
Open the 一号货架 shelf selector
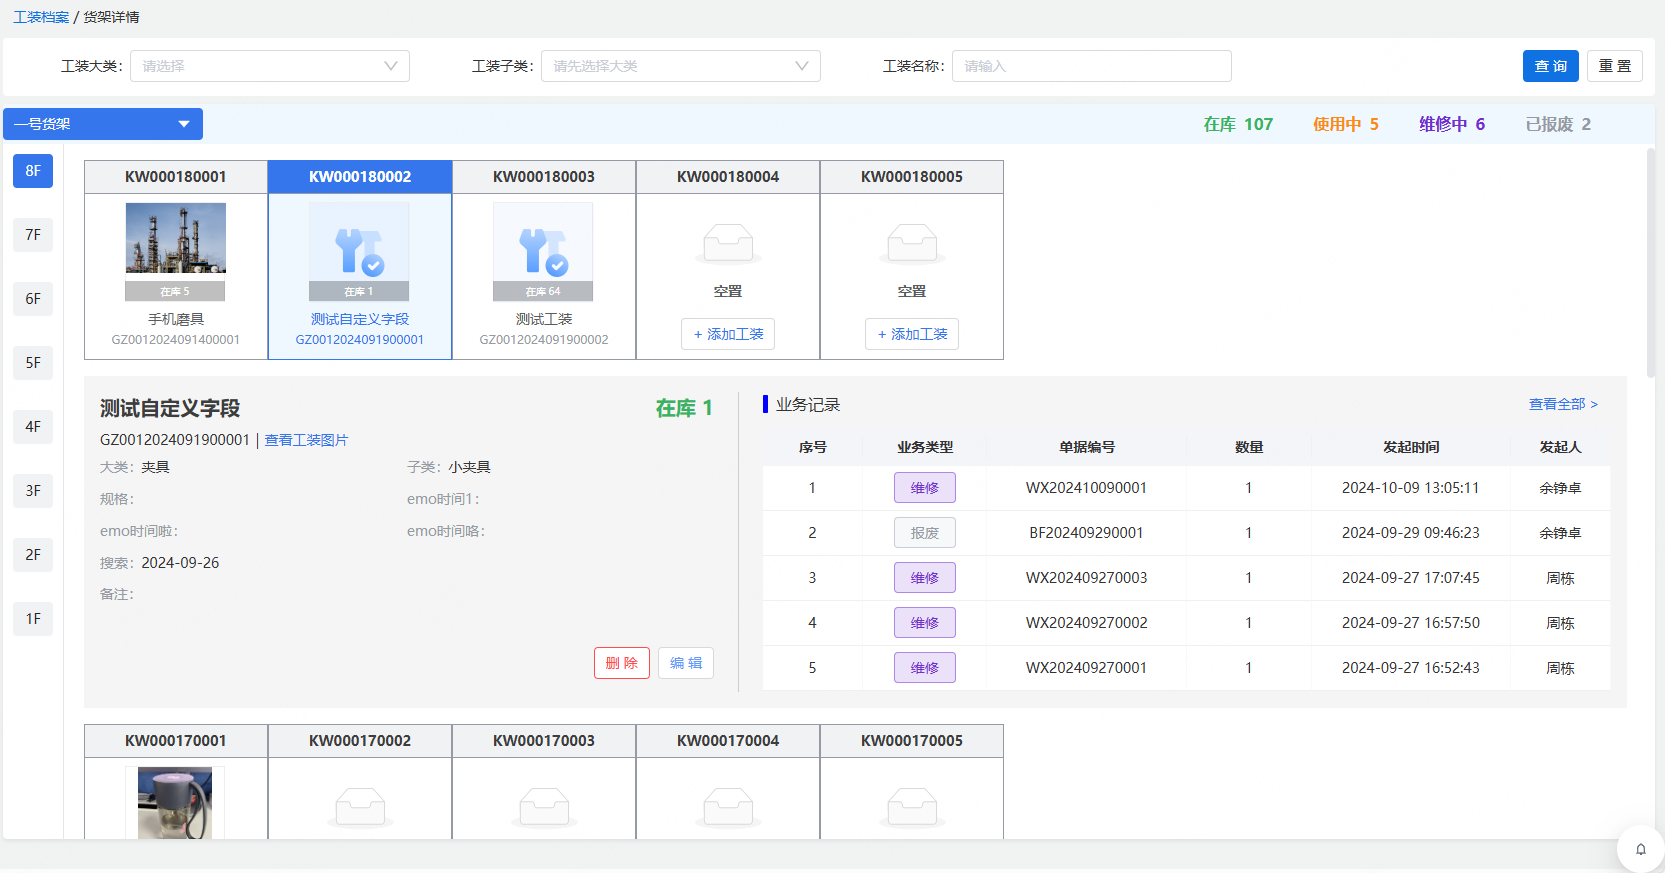tap(103, 124)
